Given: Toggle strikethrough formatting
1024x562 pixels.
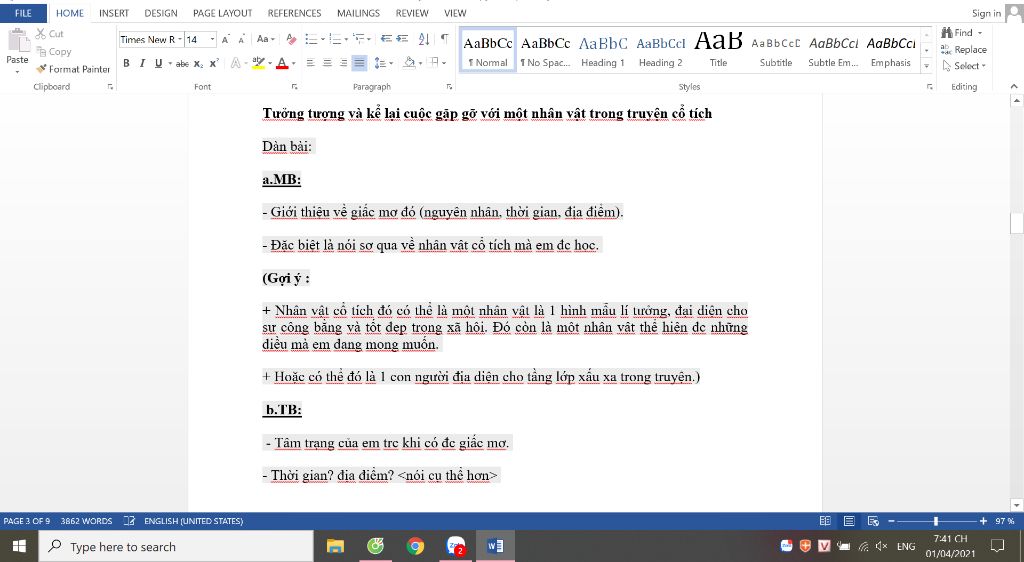Looking at the screenshot, I should [x=182, y=63].
